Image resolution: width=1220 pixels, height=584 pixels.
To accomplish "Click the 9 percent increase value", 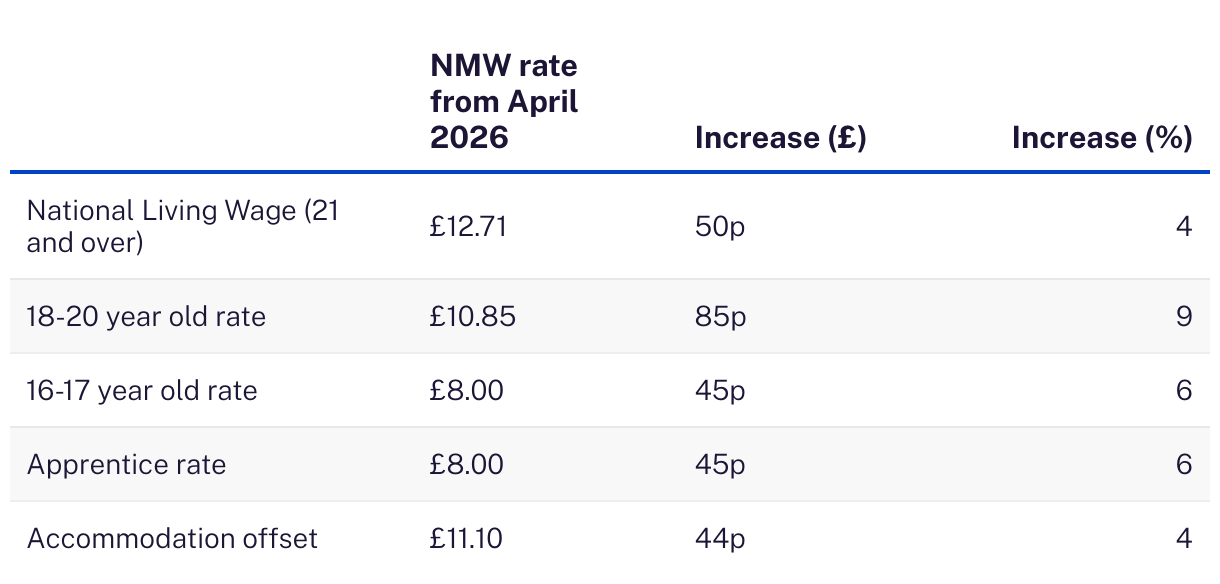I will pyautogui.click(x=1184, y=317).
